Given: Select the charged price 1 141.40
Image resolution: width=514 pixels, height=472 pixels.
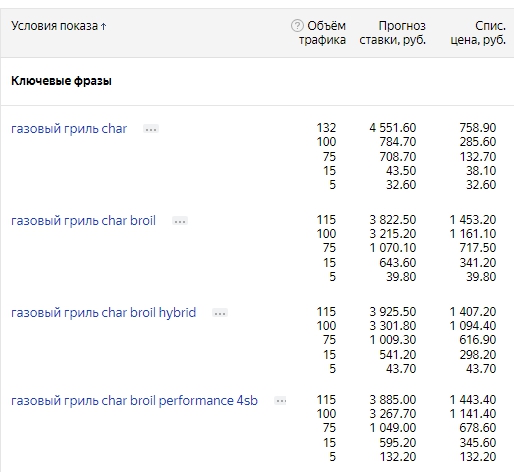Looking at the screenshot, I should coord(473,414).
